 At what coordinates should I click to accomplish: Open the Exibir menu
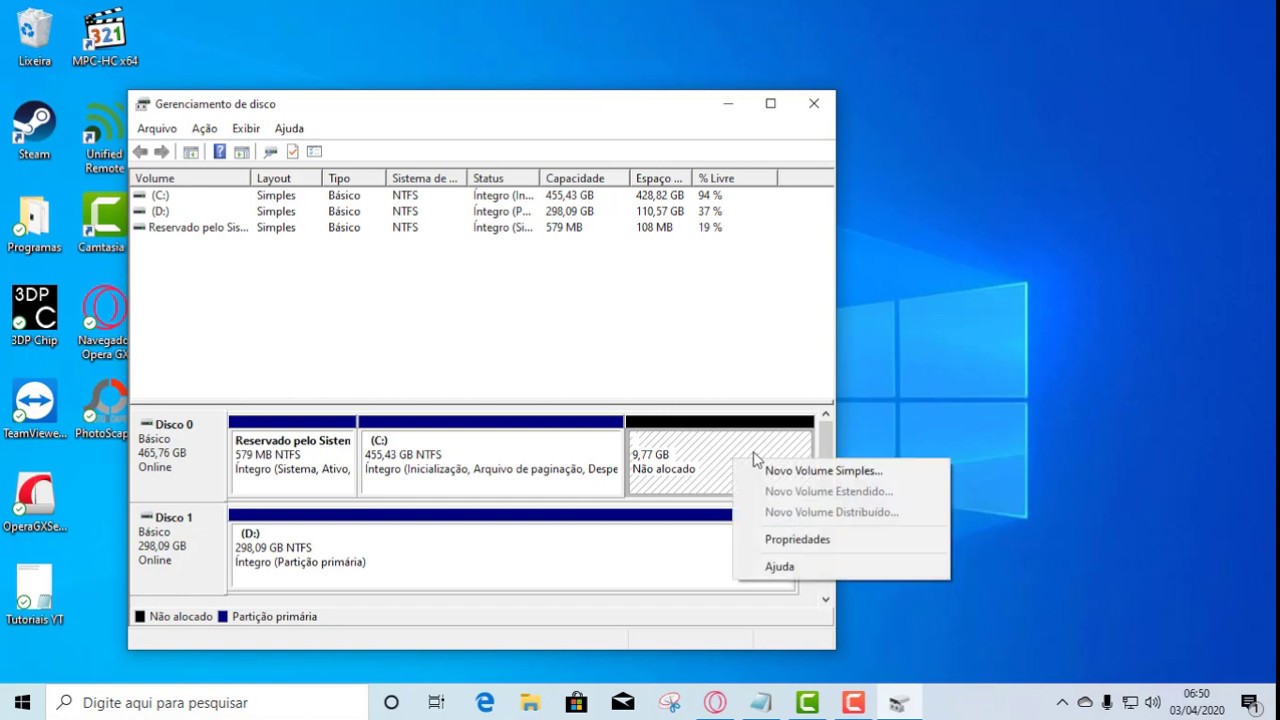coord(246,128)
